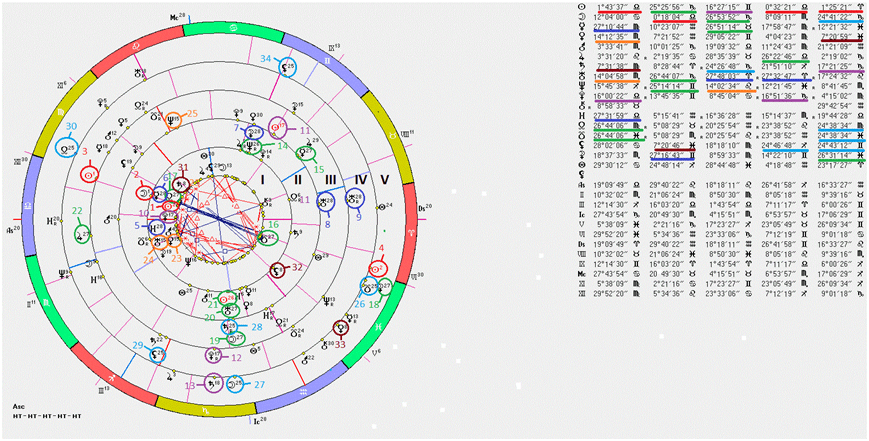
Task: Select ring label Roman numeral I
Action: (x=264, y=179)
